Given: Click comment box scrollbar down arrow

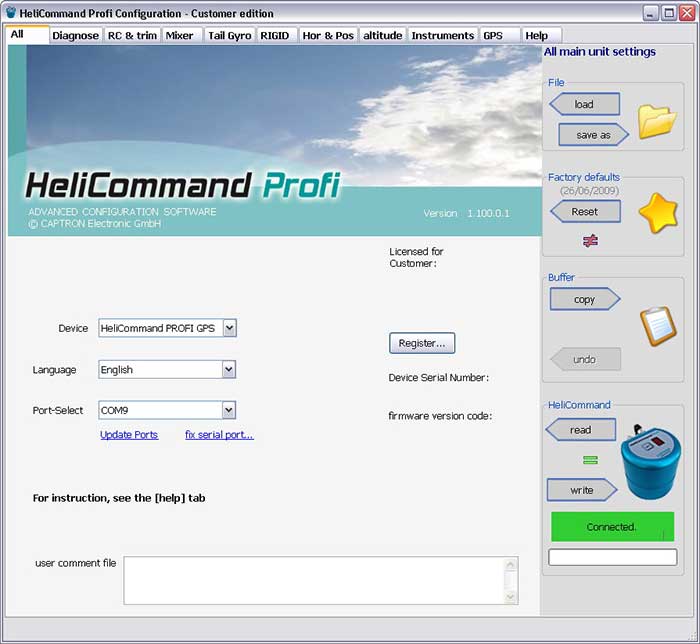Looking at the screenshot, I should coord(510,597).
